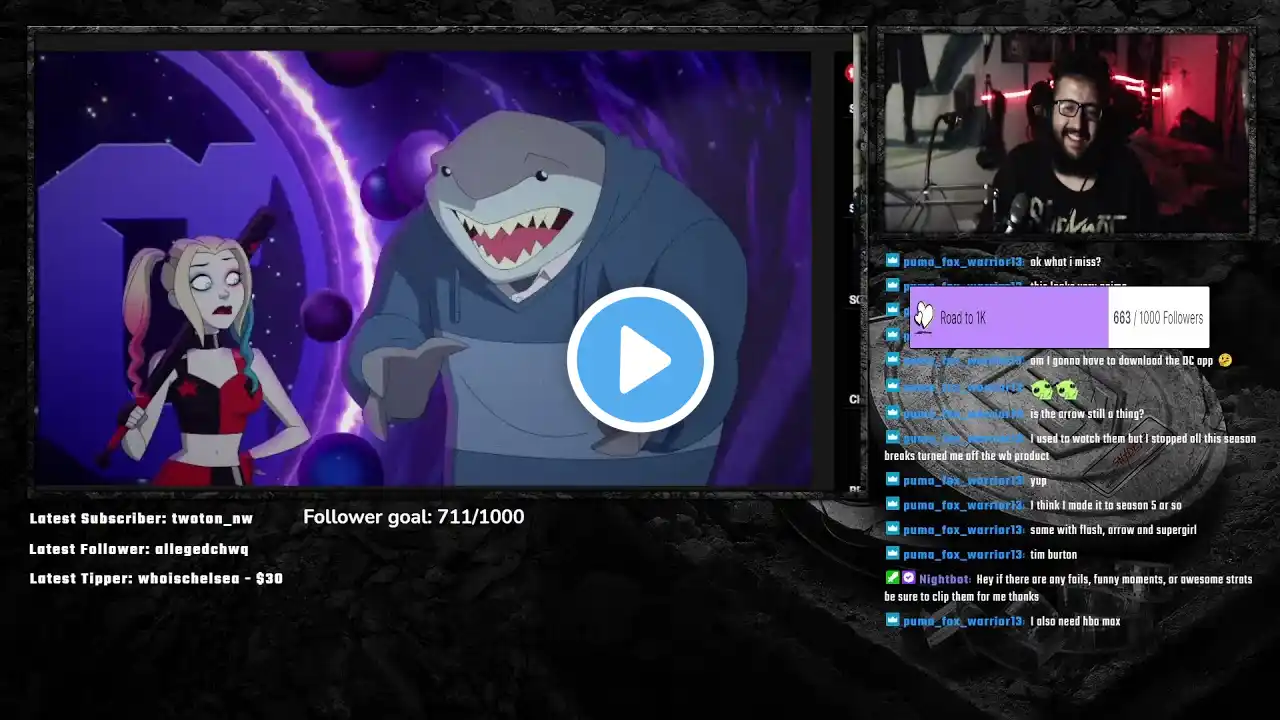This screenshot has height=720, width=1280.
Task: Click the streamer webcam feed
Action: [1066, 133]
